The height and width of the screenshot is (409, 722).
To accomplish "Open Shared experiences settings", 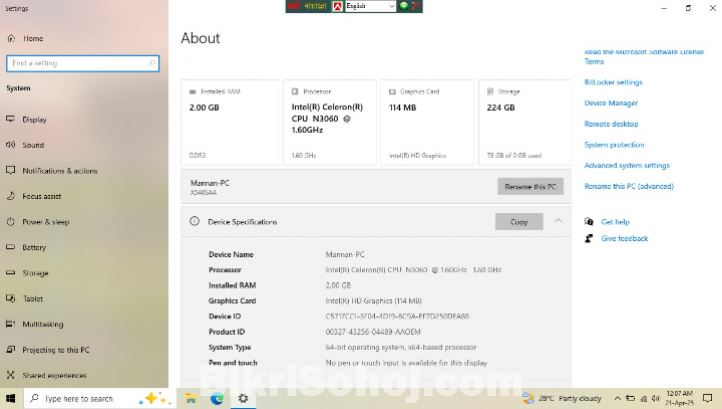I will tap(54, 375).
